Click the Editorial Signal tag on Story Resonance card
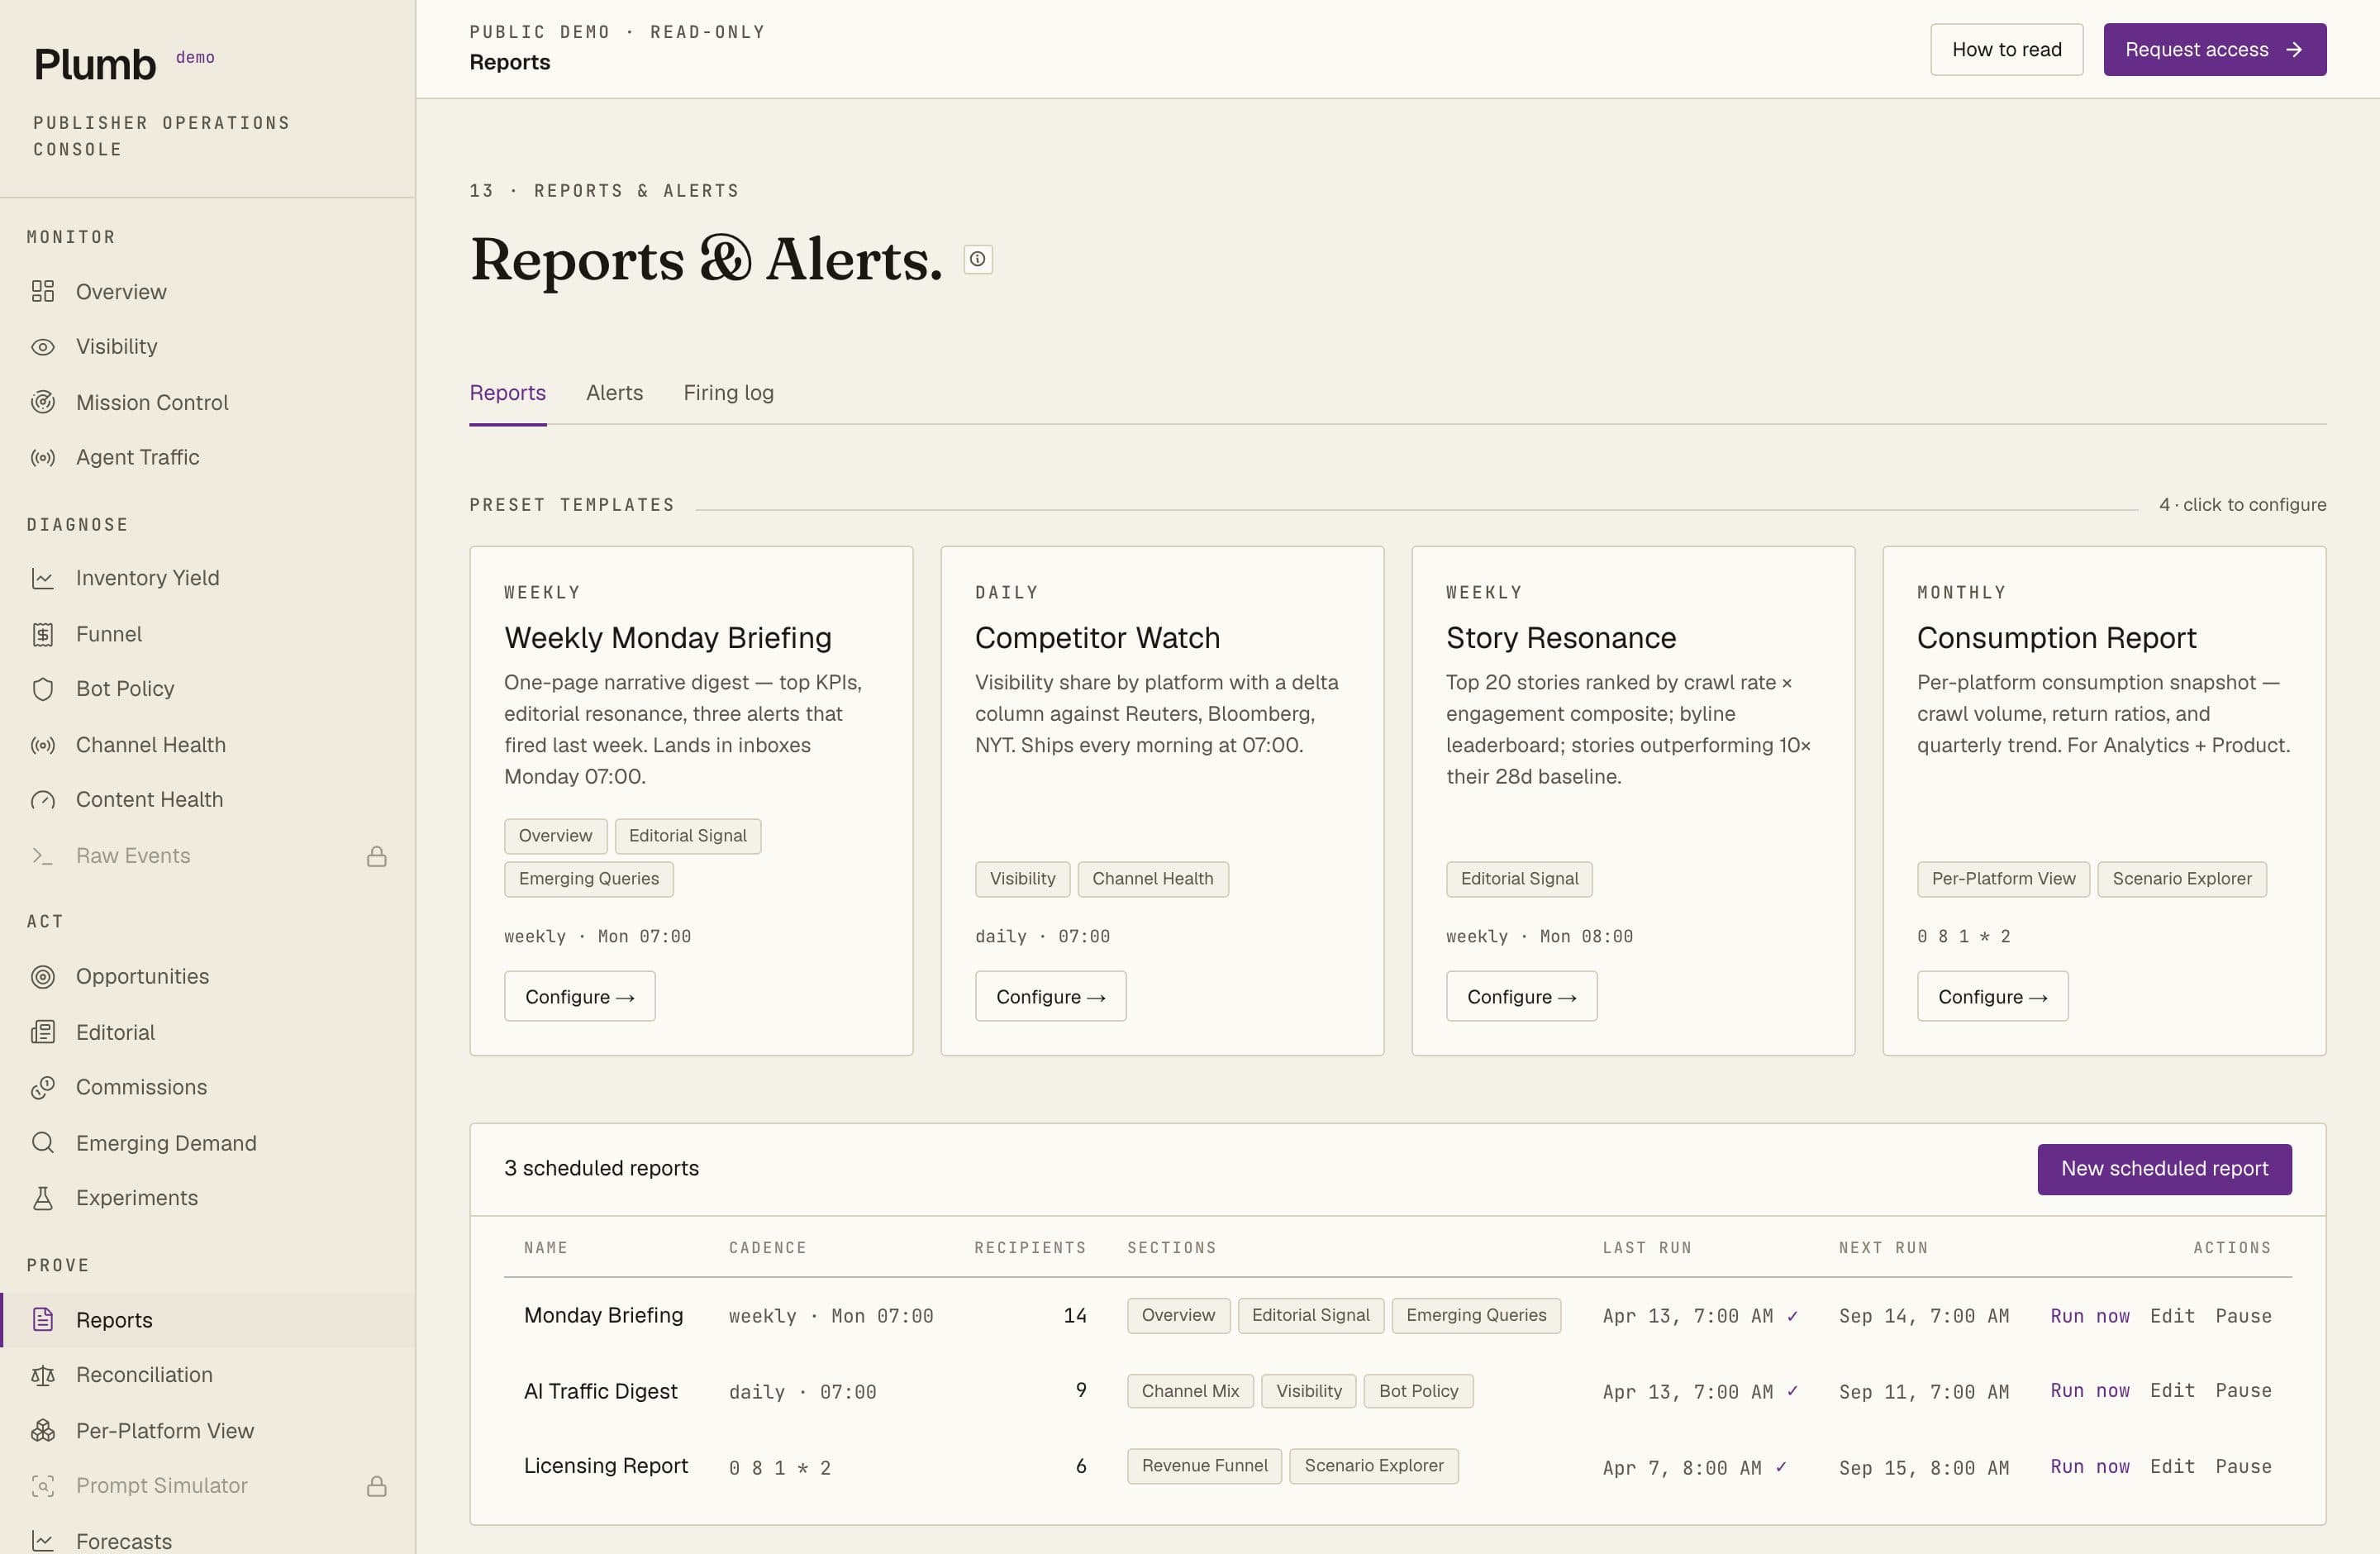Viewport: 2380px width, 1554px height. [1519, 879]
